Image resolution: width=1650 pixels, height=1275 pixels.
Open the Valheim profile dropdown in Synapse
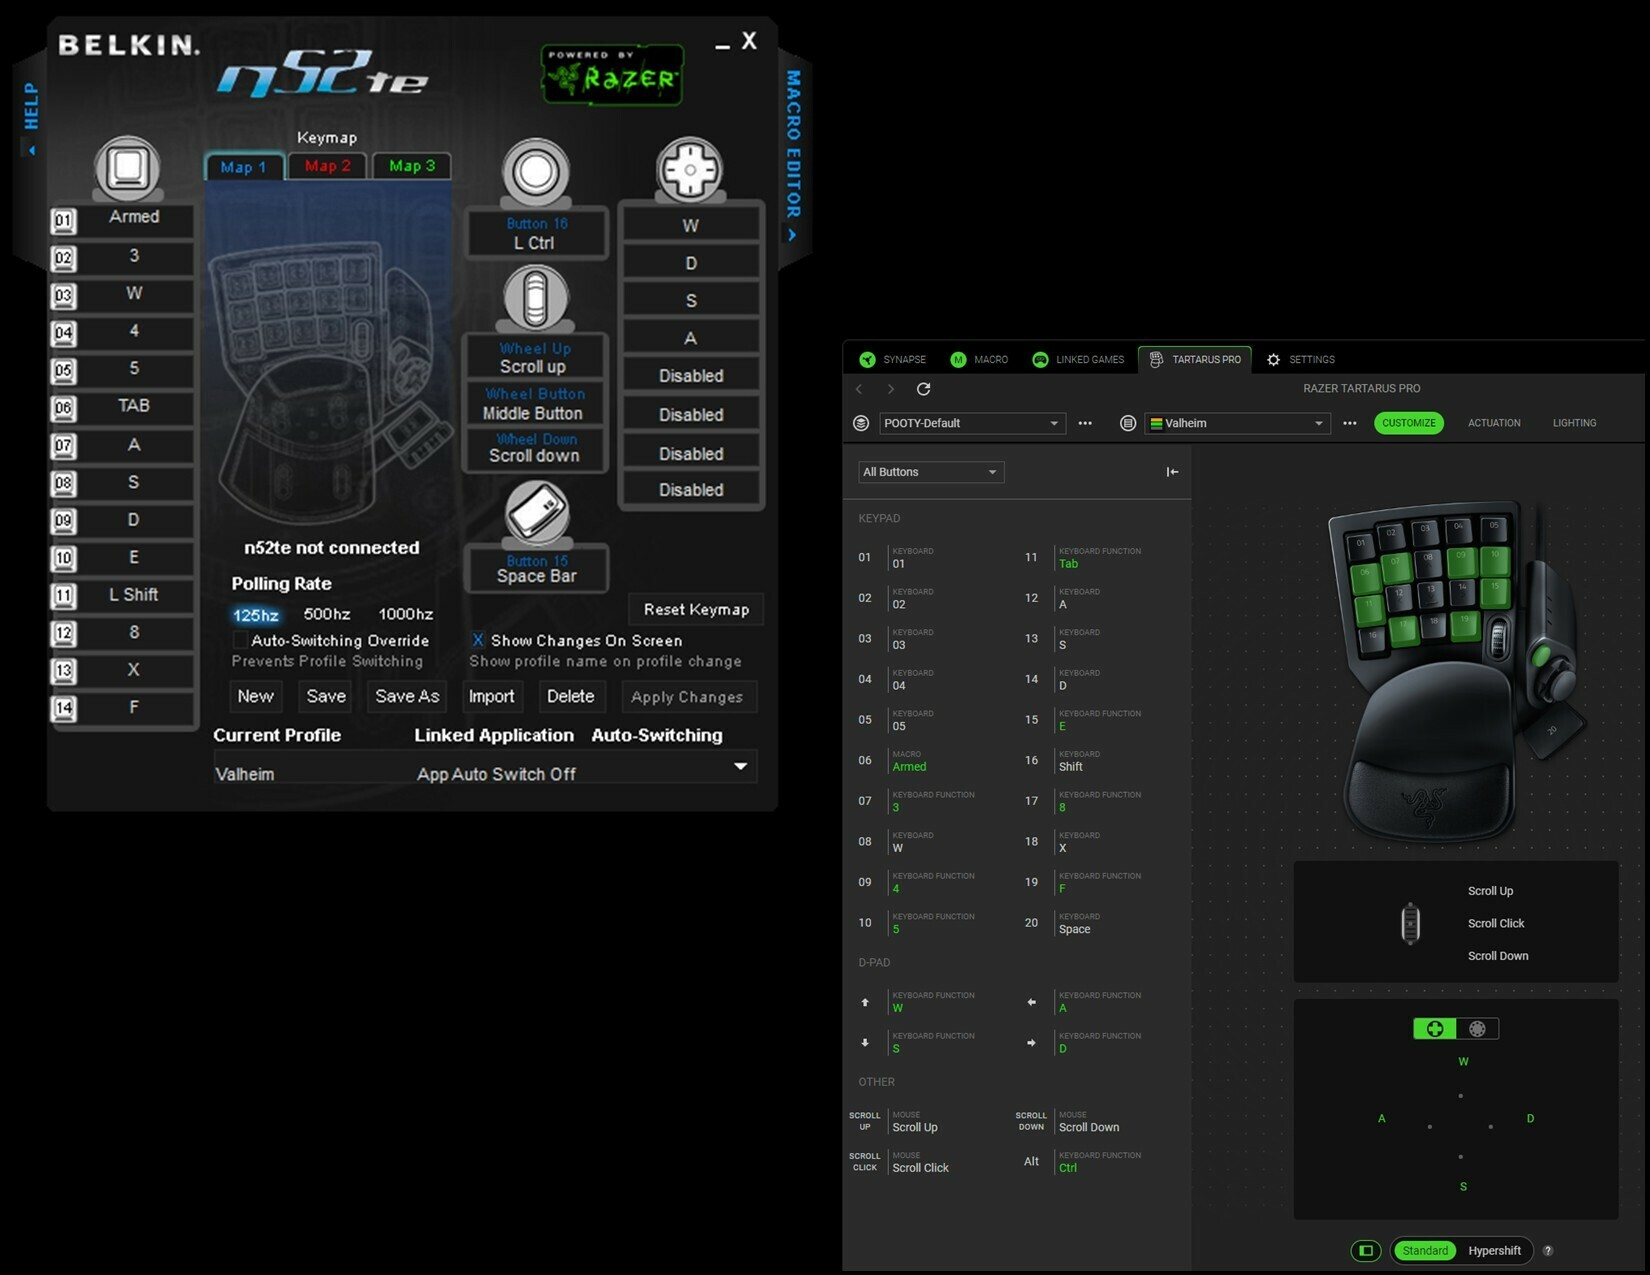tap(1238, 423)
